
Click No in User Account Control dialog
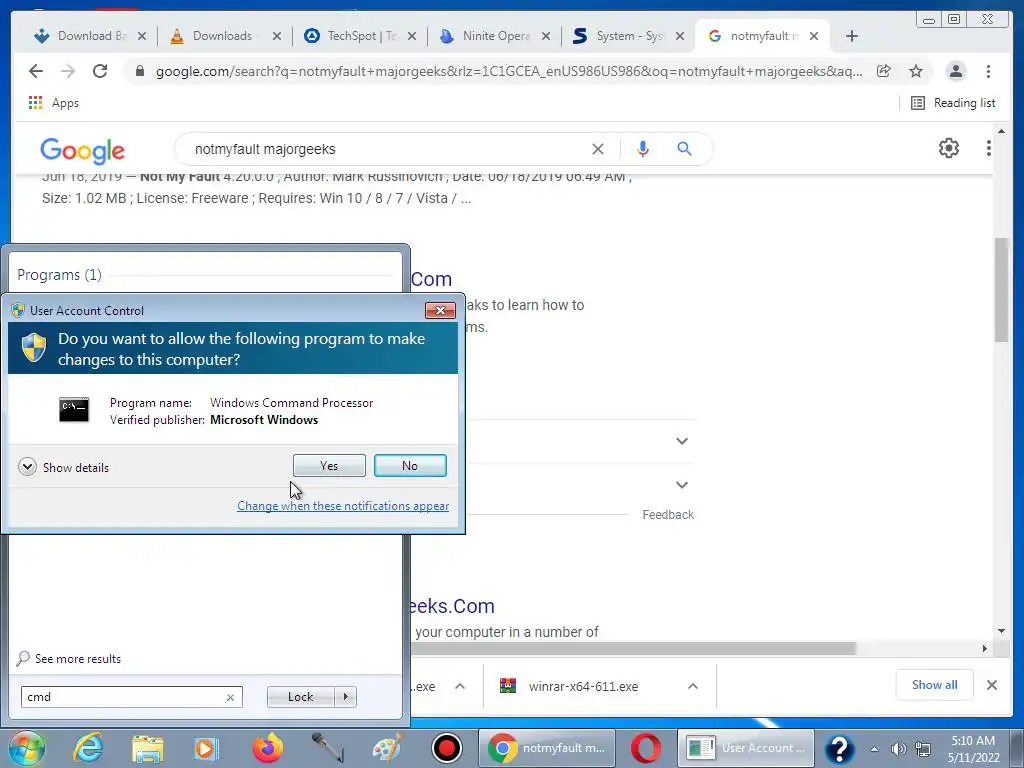pyautogui.click(x=410, y=466)
